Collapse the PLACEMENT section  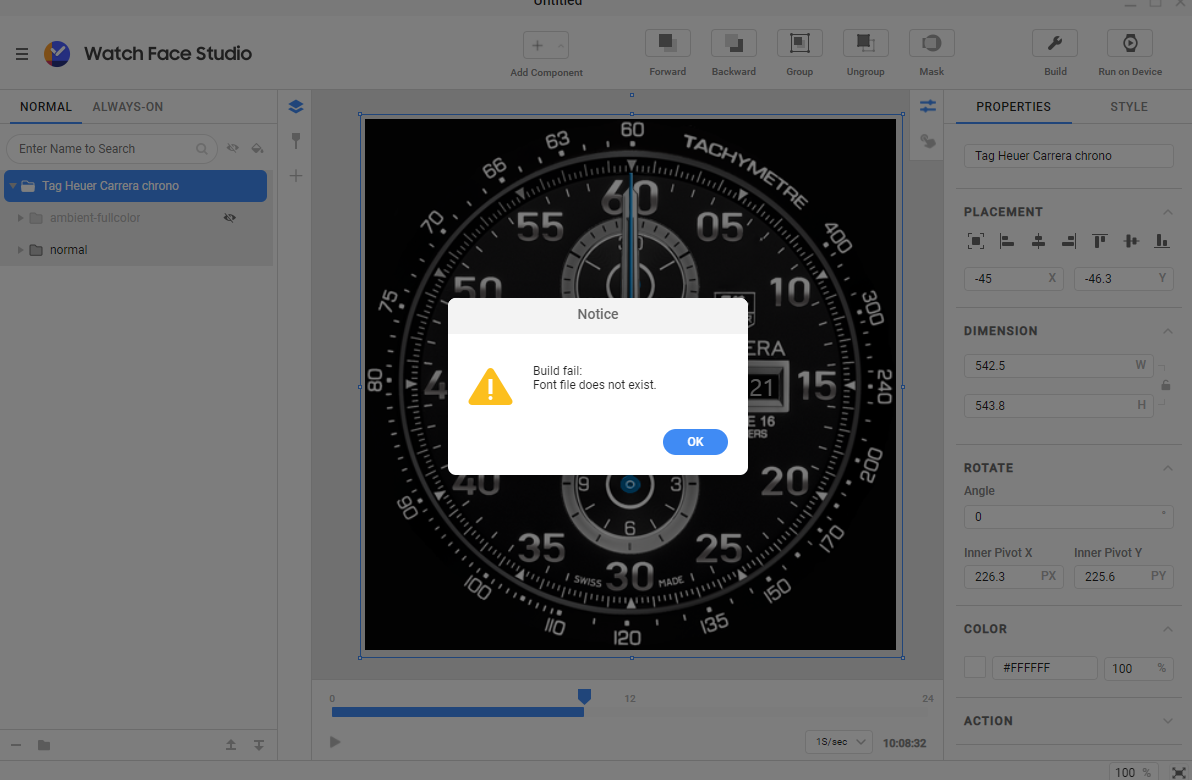click(x=1168, y=212)
